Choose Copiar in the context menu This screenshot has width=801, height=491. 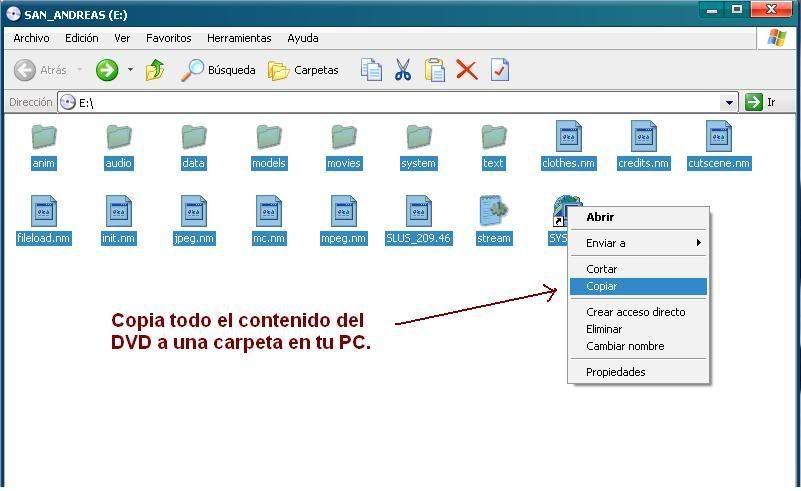pyautogui.click(x=639, y=287)
